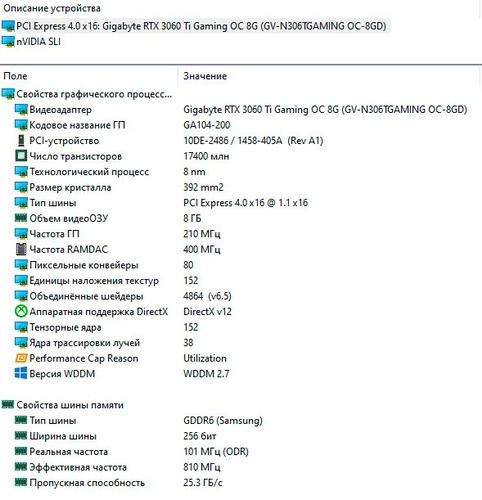Select the Видеоадаптер field label
This screenshot has width=482, height=500.
(x=60, y=110)
